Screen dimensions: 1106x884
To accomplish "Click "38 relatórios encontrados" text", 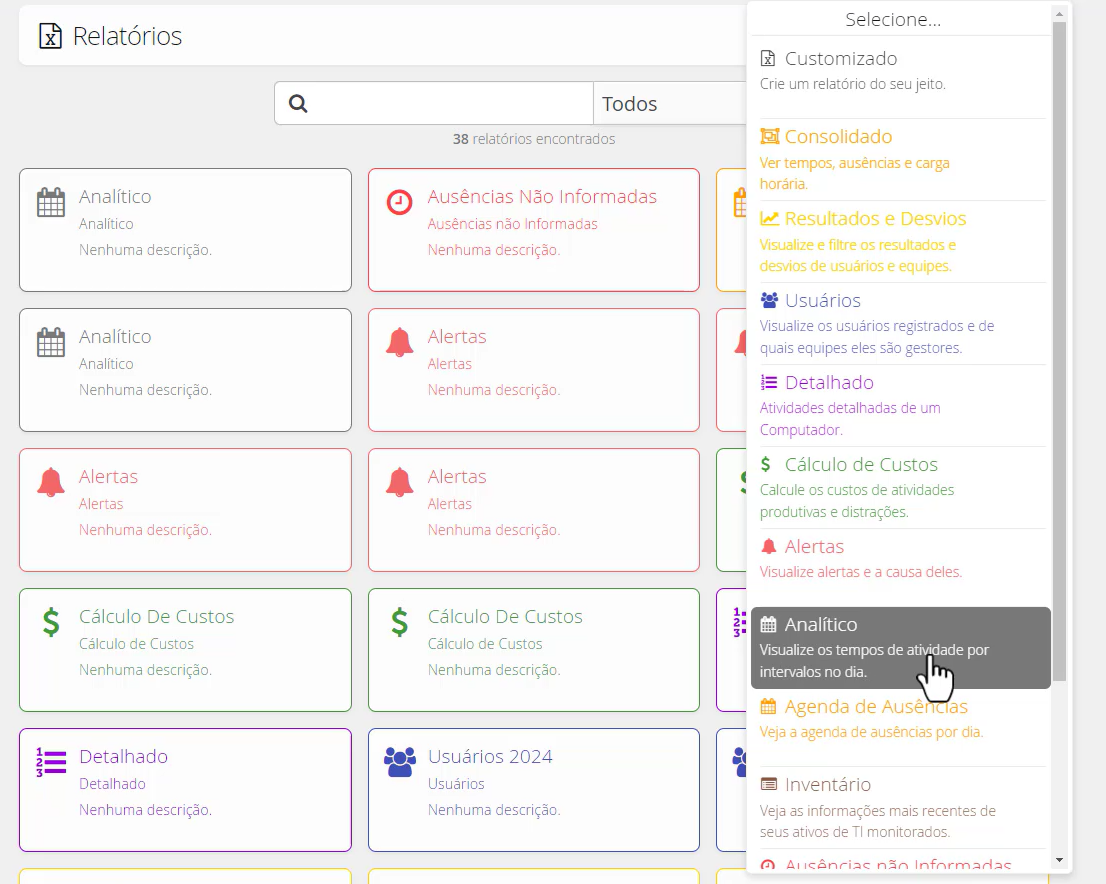I will coord(534,139).
